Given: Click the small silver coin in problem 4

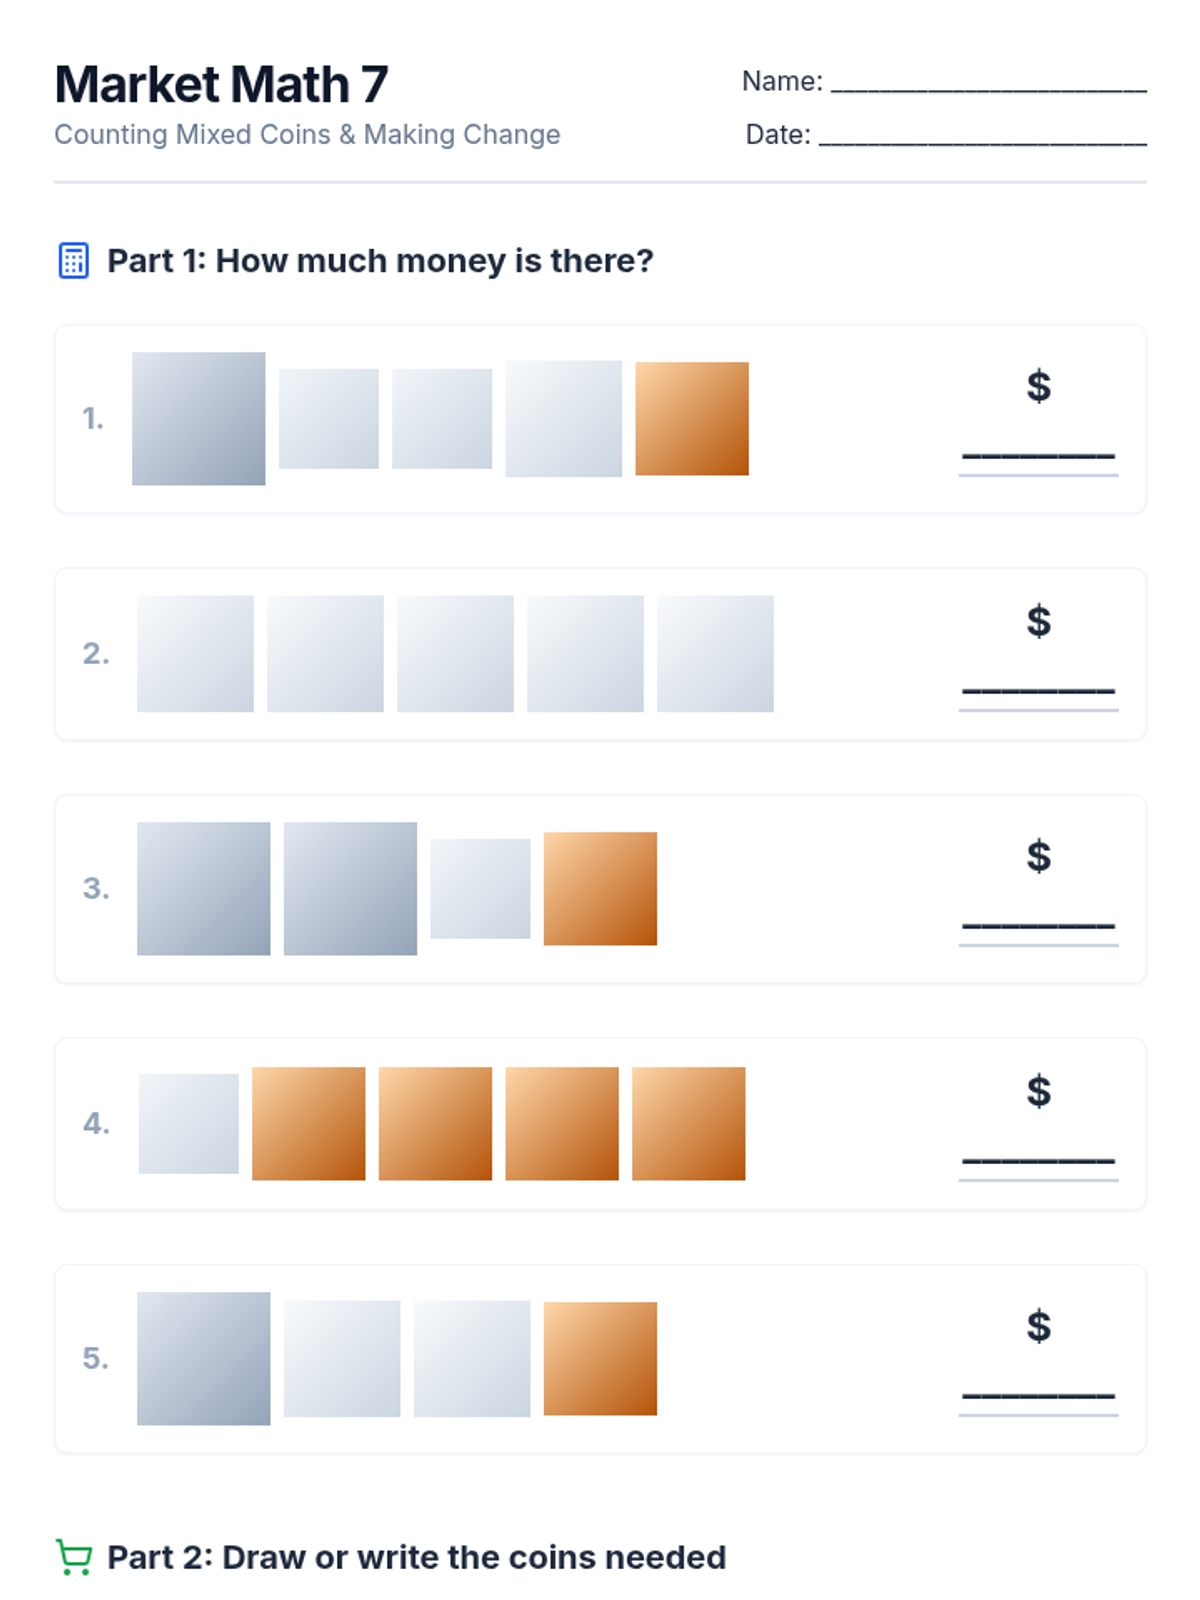Looking at the screenshot, I should point(189,1124).
